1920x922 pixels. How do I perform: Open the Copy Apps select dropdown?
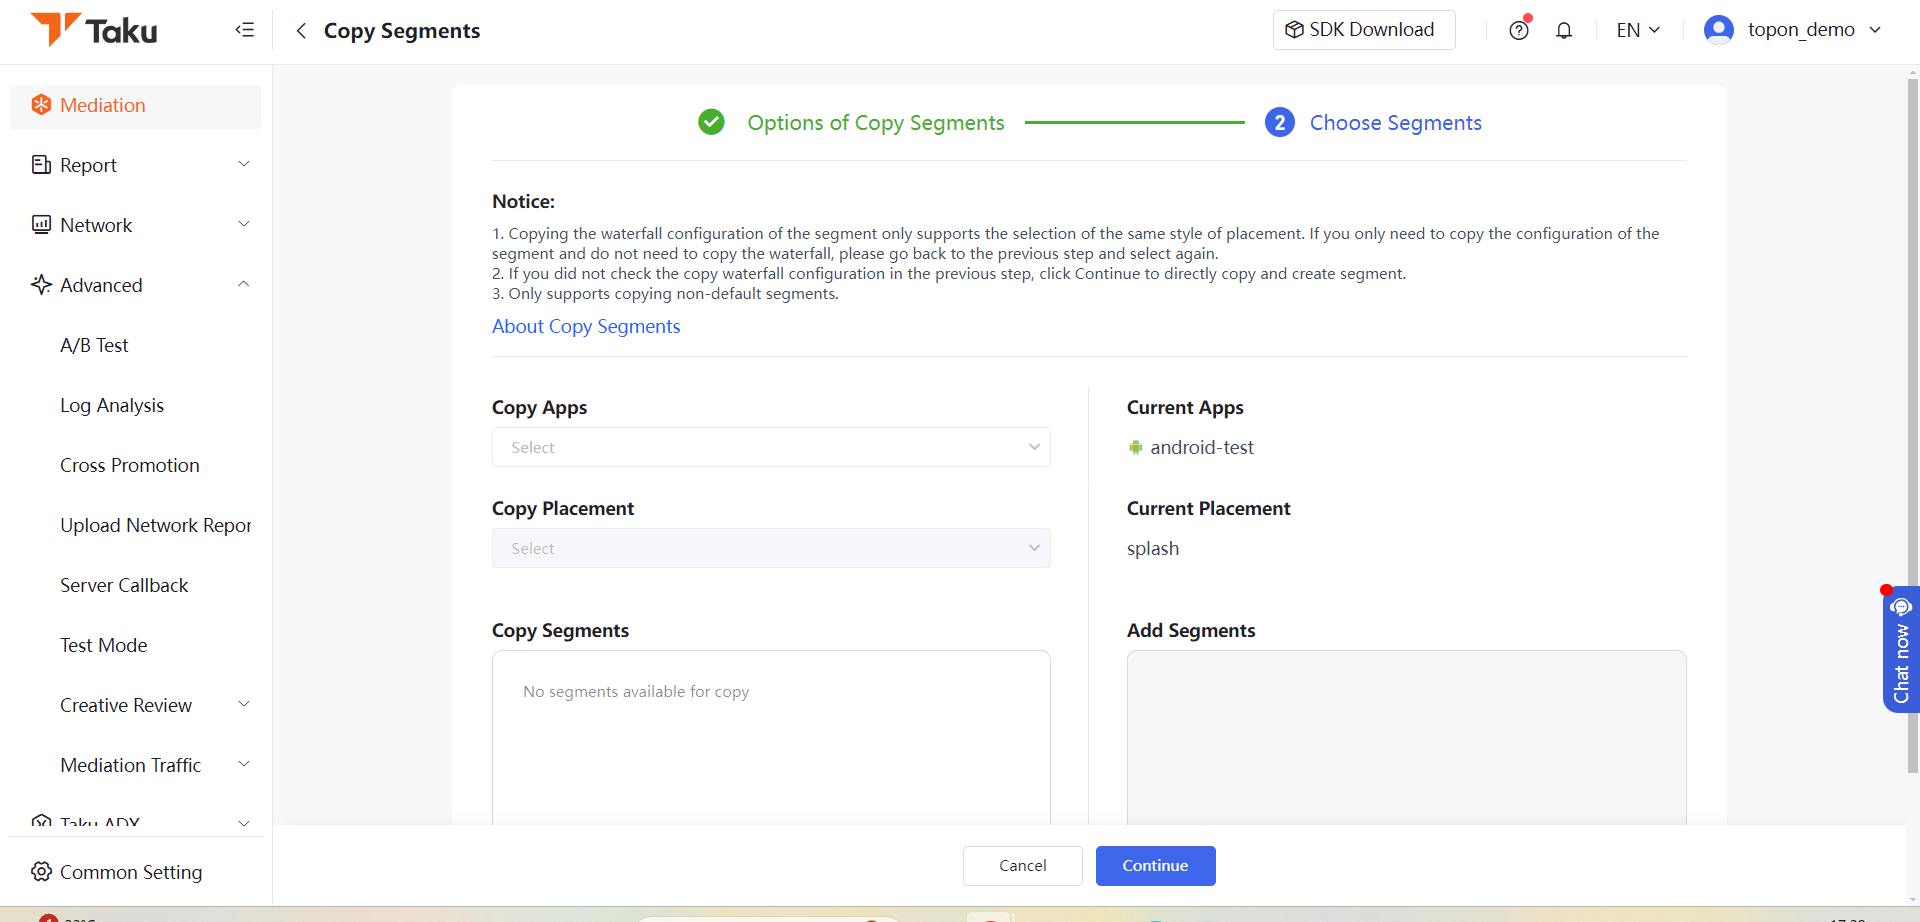(x=771, y=447)
